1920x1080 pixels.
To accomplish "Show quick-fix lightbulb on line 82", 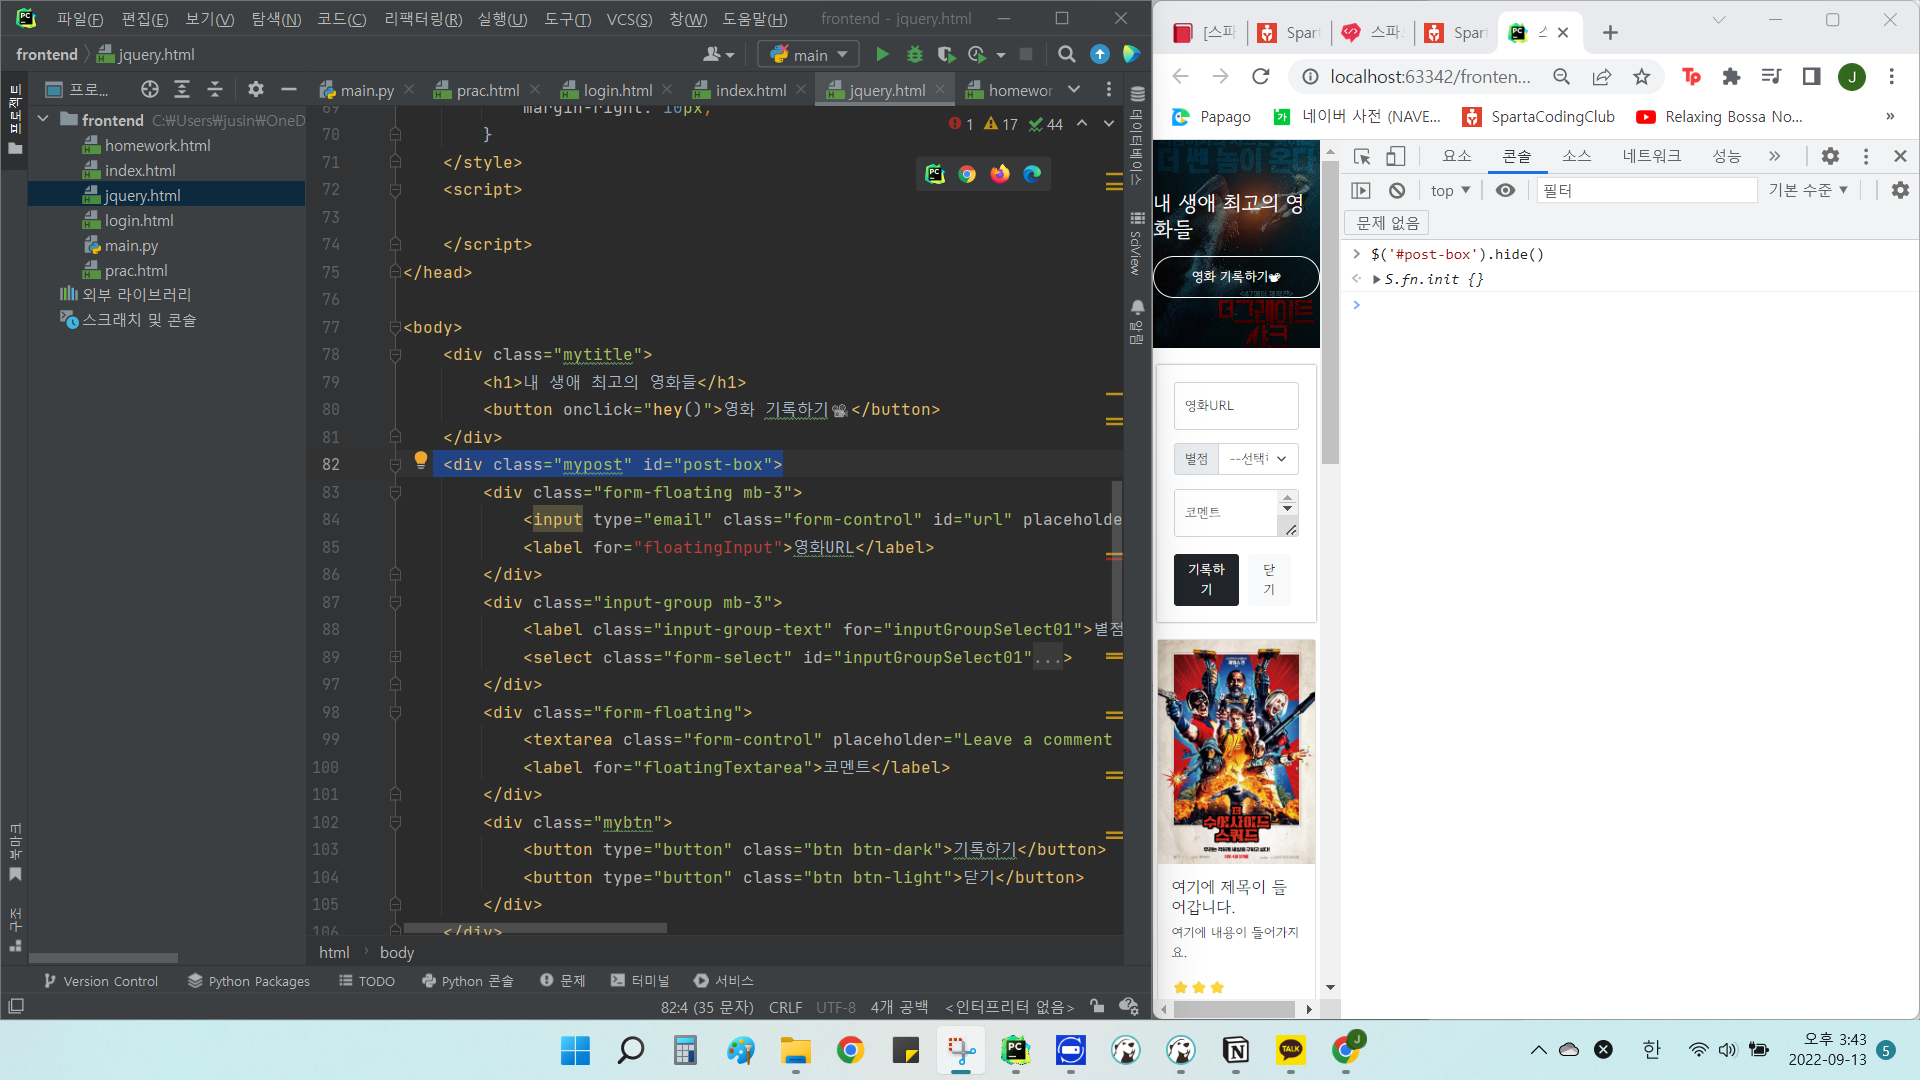I will [x=421, y=460].
